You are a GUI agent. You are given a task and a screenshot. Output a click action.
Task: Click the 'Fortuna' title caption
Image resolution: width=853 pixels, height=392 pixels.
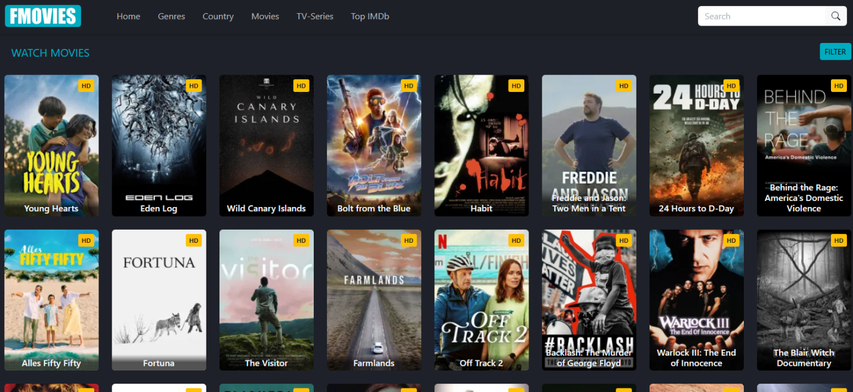[159, 363]
